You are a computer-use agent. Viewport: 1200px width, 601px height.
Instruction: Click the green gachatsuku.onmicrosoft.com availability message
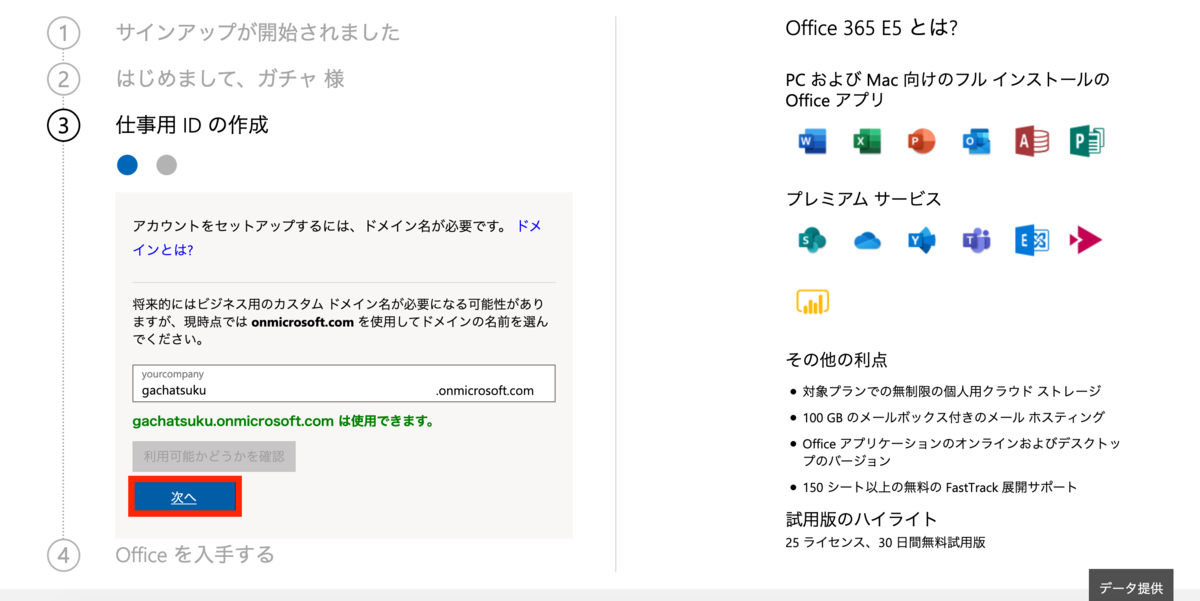(284, 421)
